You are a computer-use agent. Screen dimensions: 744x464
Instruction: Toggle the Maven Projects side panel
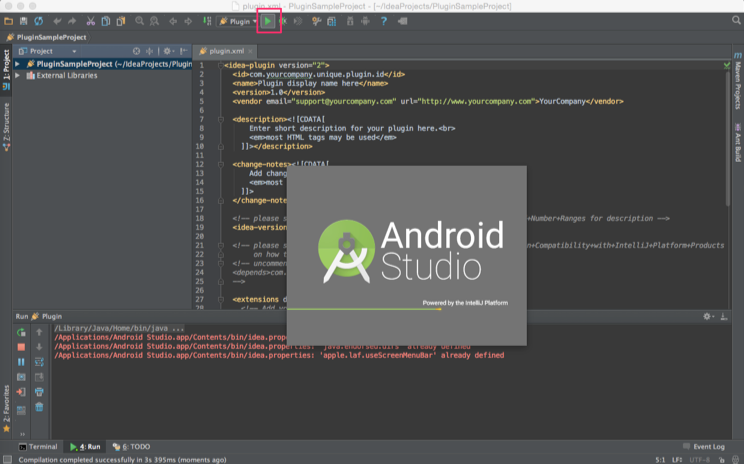click(x=738, y=81)
